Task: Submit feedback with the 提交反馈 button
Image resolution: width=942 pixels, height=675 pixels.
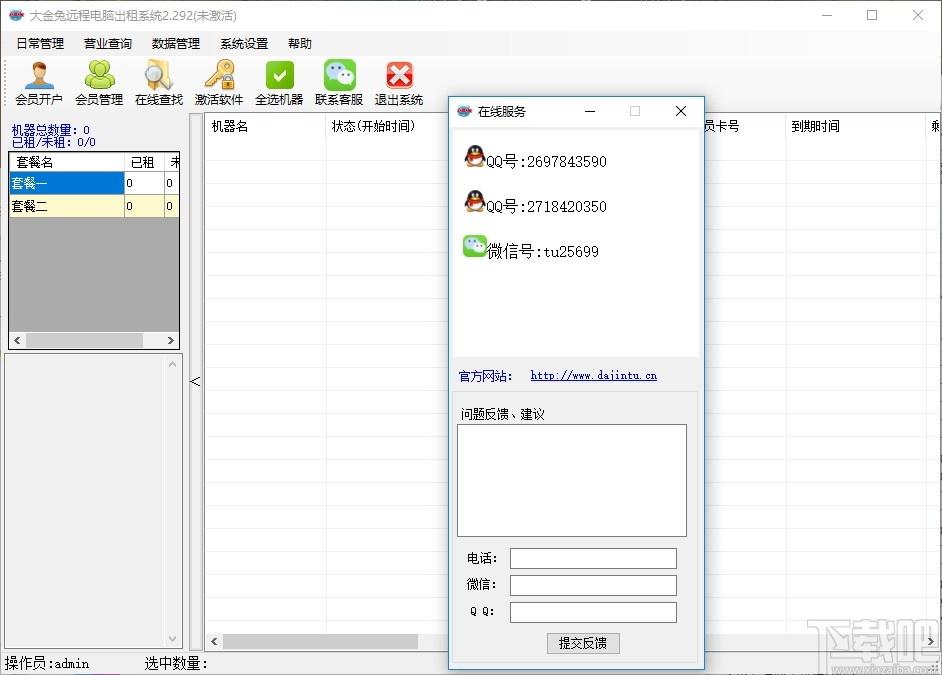Action: pyautogui.click(x=583, y=643)
